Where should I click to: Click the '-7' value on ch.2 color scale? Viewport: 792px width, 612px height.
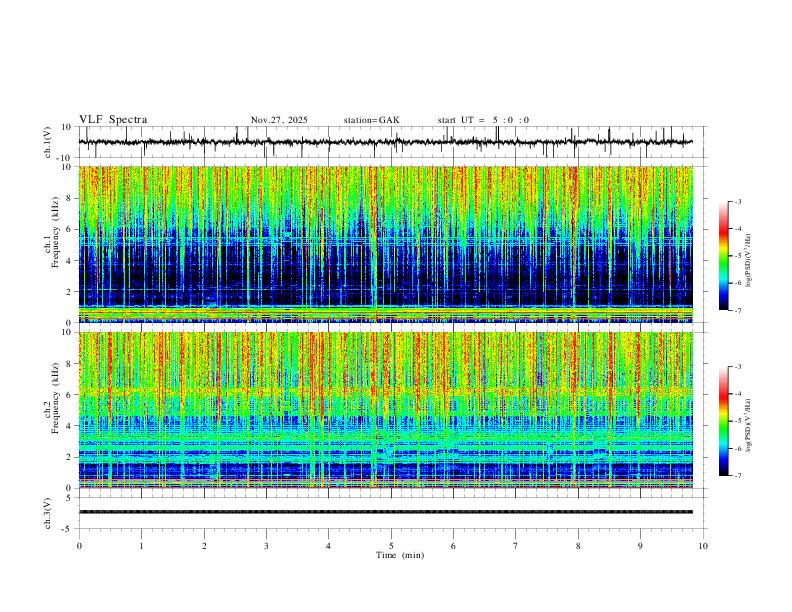point(737,476)
